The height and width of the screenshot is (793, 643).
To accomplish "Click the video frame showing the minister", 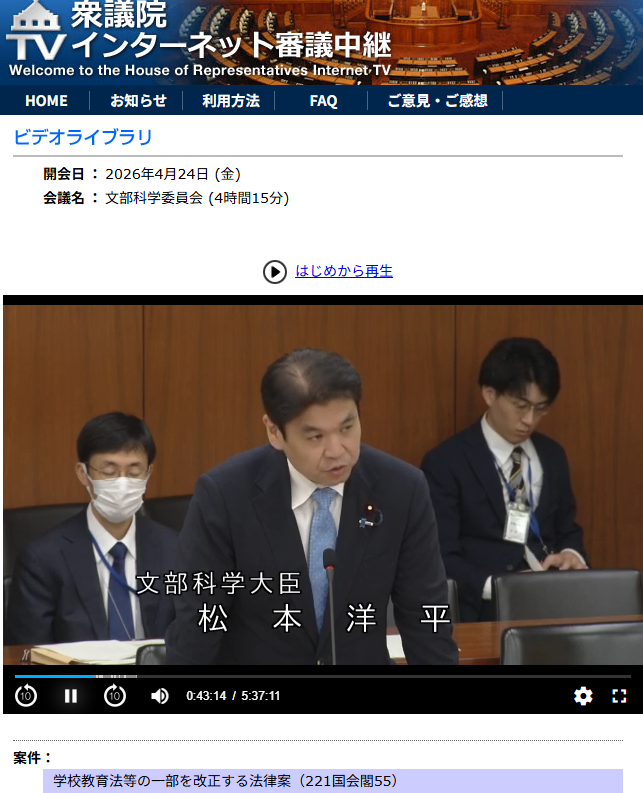I will (322, 480).
